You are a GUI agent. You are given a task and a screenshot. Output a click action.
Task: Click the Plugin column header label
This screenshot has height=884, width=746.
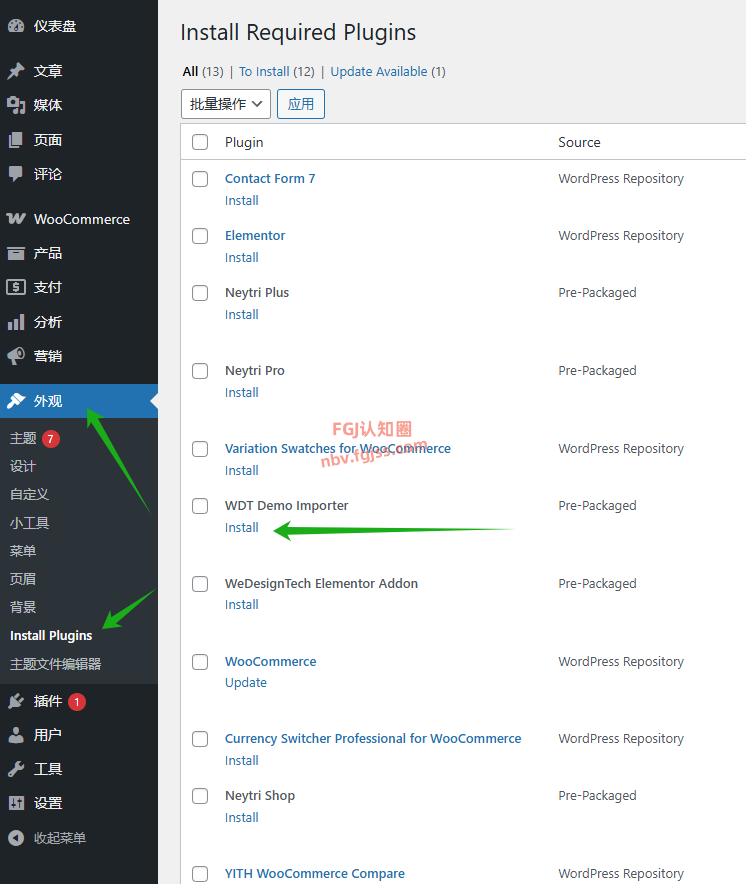[244, 142]
